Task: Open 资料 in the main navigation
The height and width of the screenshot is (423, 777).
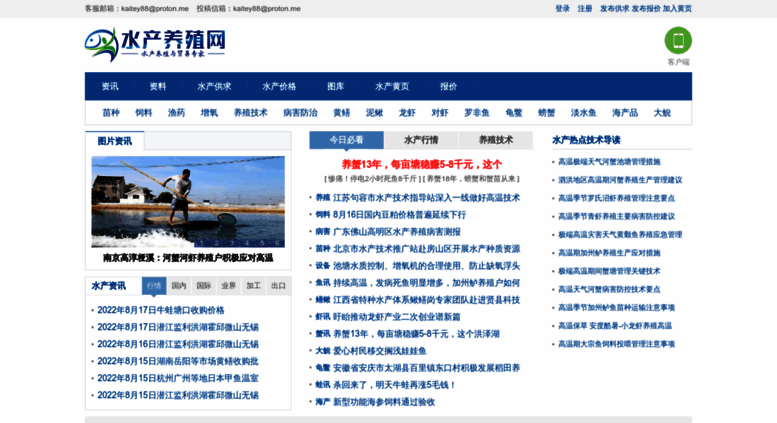Action: (158, 86)
